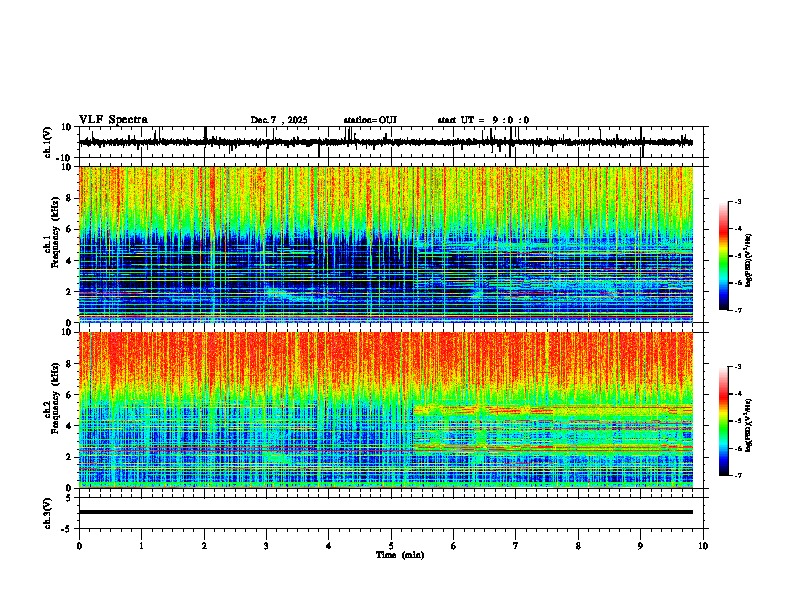Click time axis tick label '8'
Viewport: 792px width, 612px height.
[x=578, y=546]
